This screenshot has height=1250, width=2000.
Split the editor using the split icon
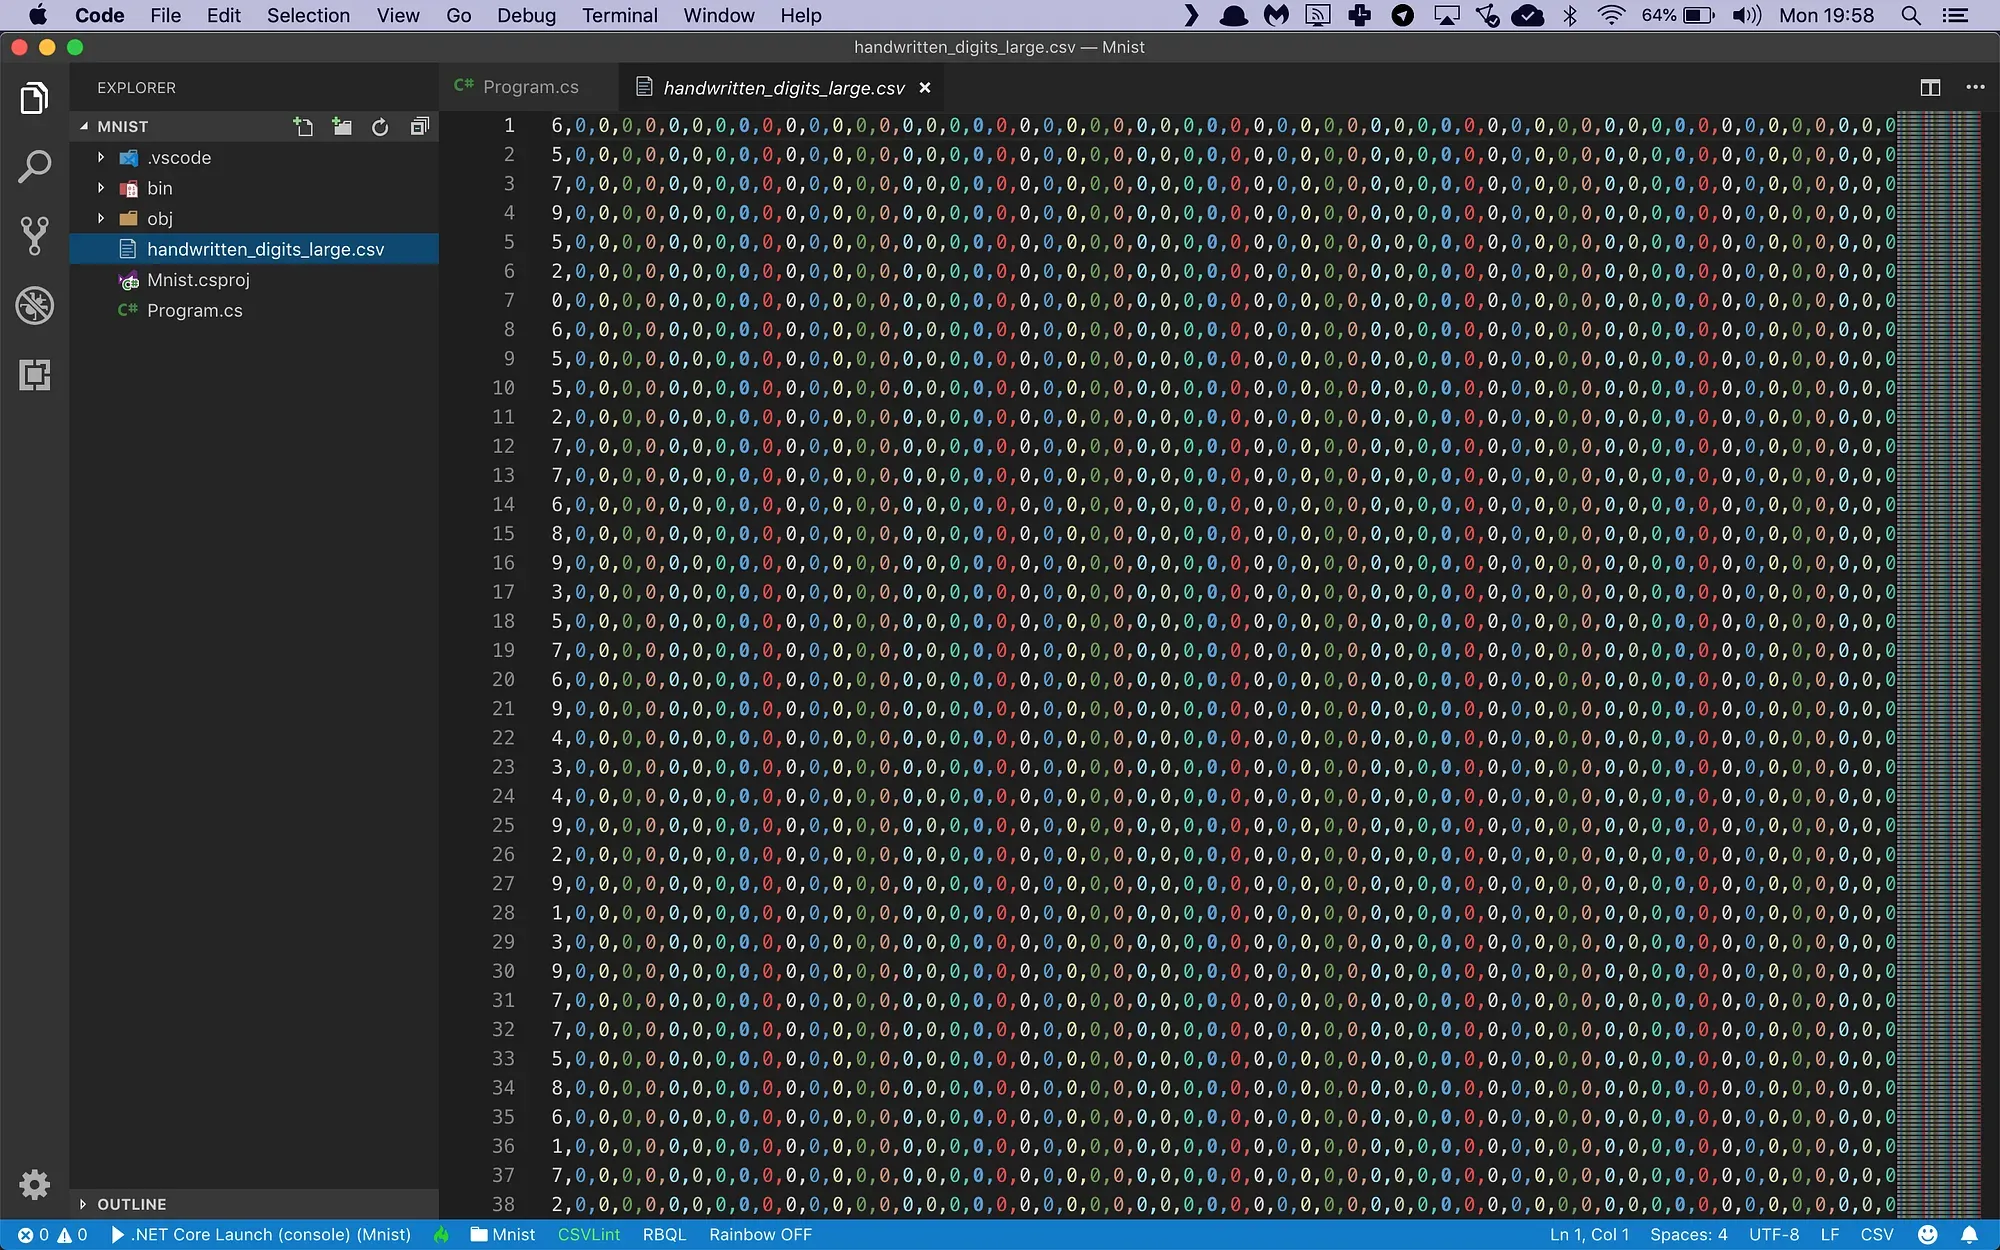1928,87
